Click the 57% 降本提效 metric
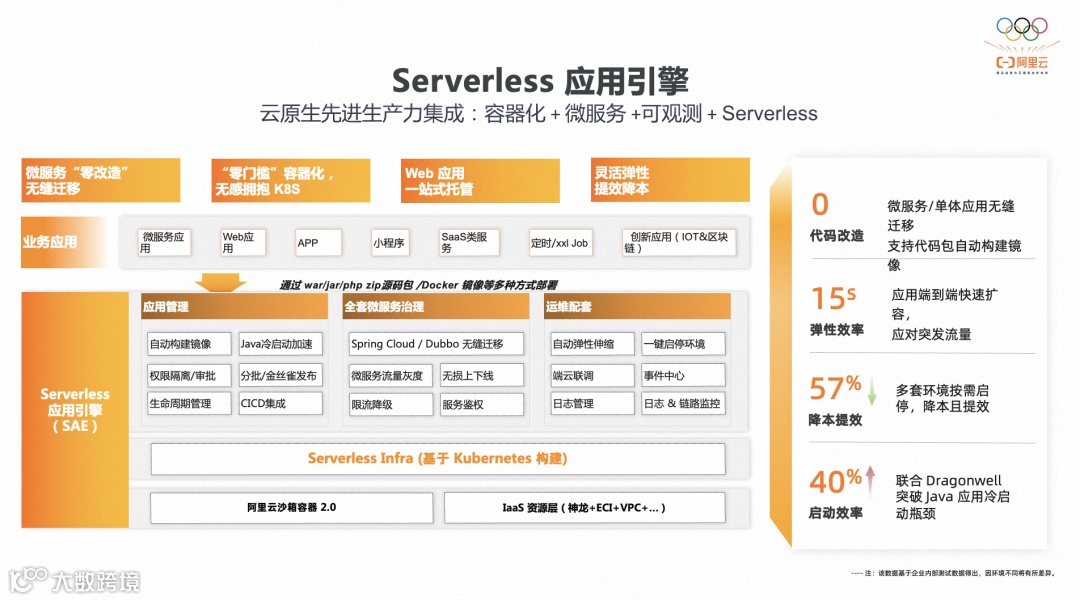 click(x=835, y=401)
